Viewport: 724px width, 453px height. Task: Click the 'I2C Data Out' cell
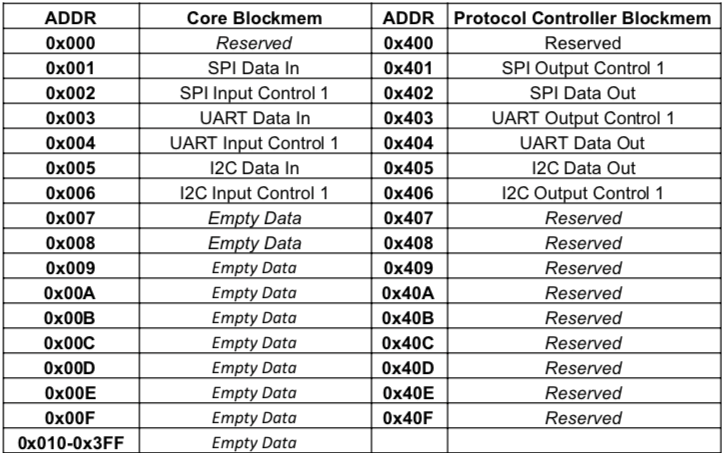[583, 168]
